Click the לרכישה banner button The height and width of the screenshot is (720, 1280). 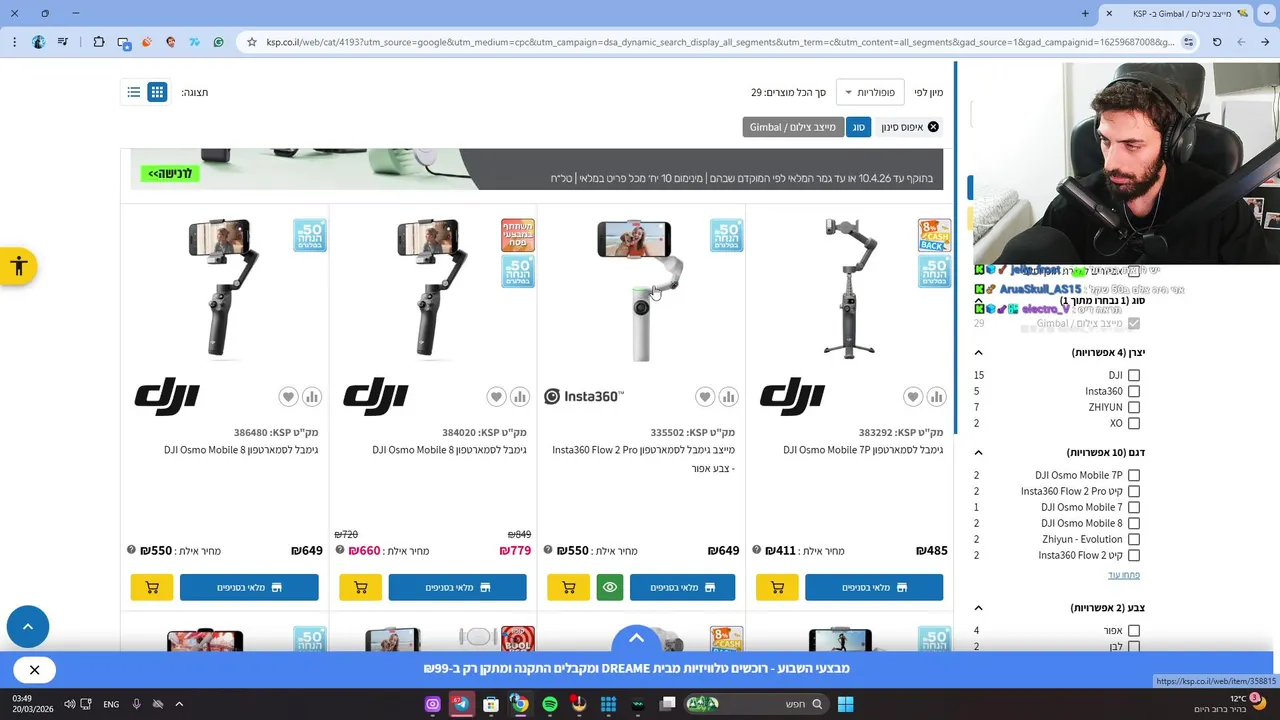tap(170, 173)
